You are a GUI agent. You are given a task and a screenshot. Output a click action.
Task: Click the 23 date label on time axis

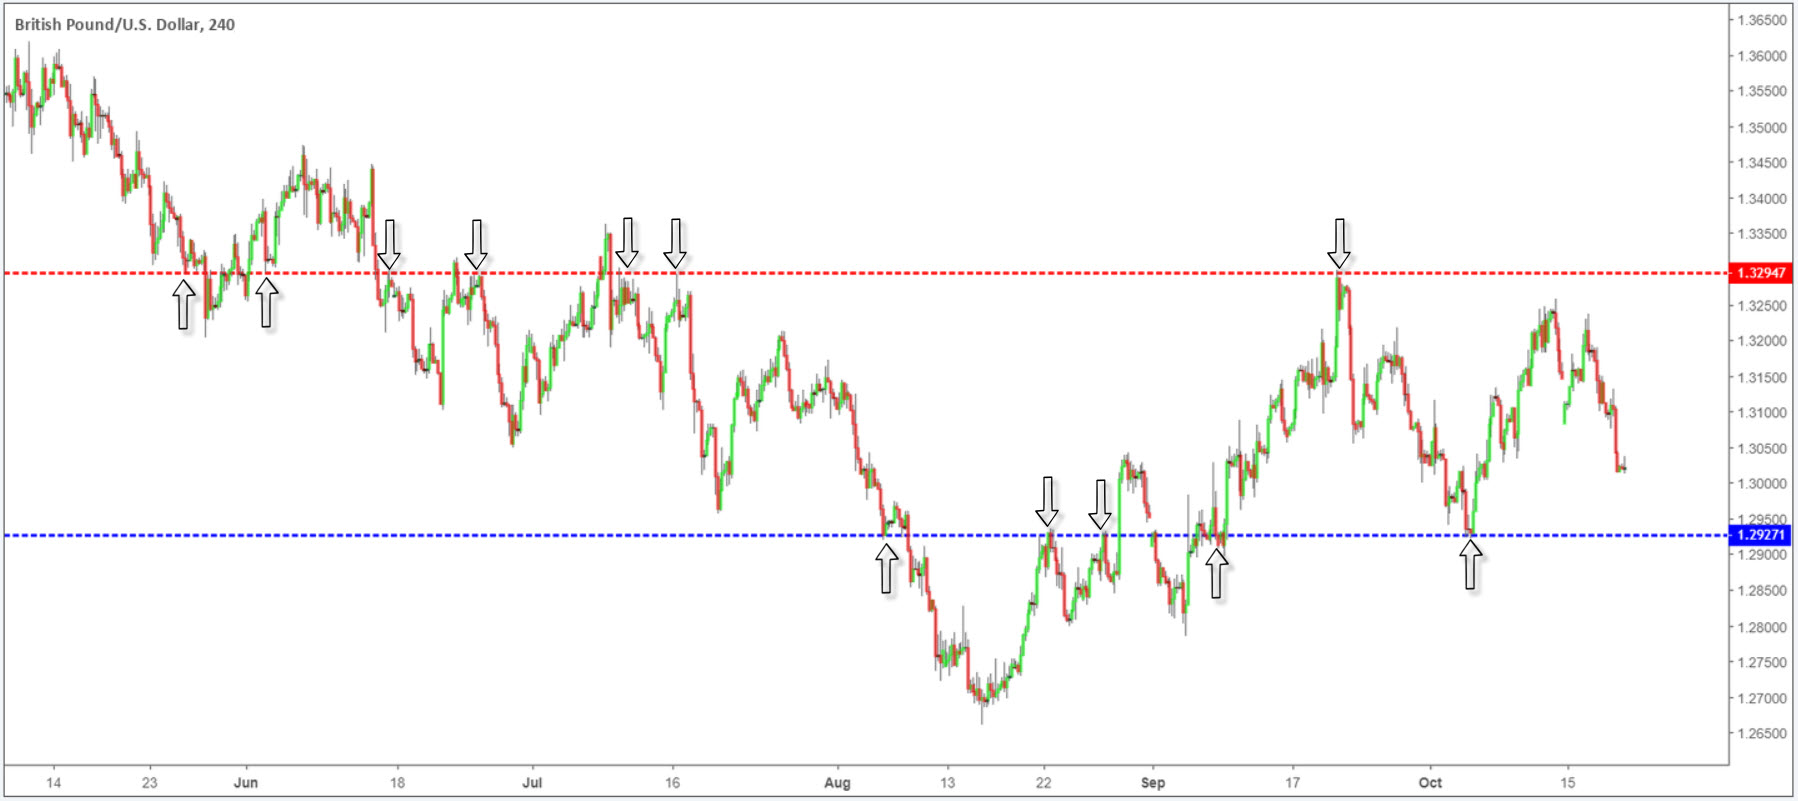click(149, 782)
